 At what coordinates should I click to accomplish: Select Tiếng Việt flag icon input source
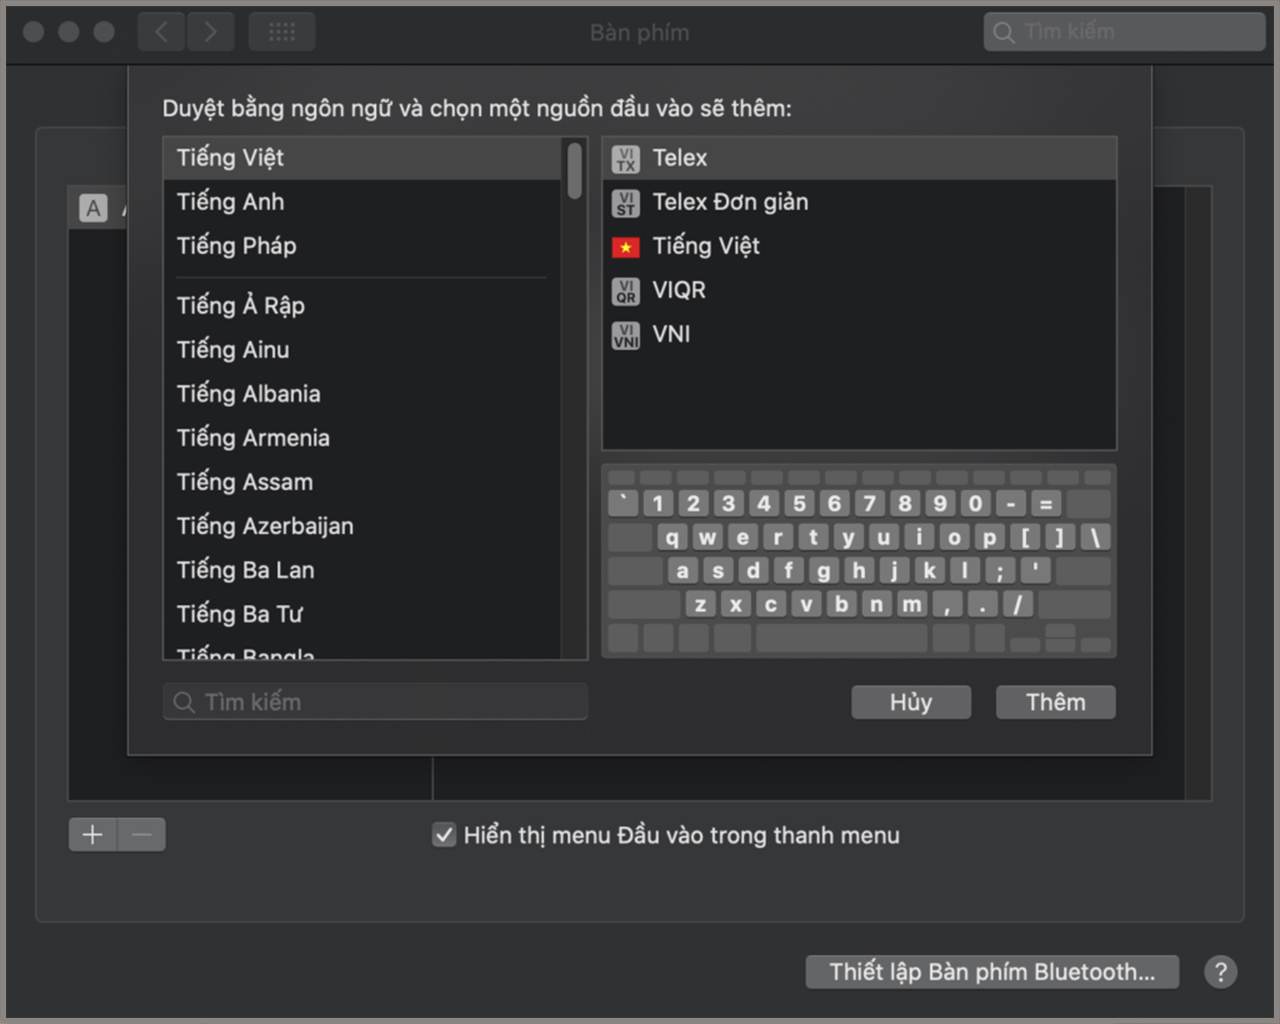point(626,247)
